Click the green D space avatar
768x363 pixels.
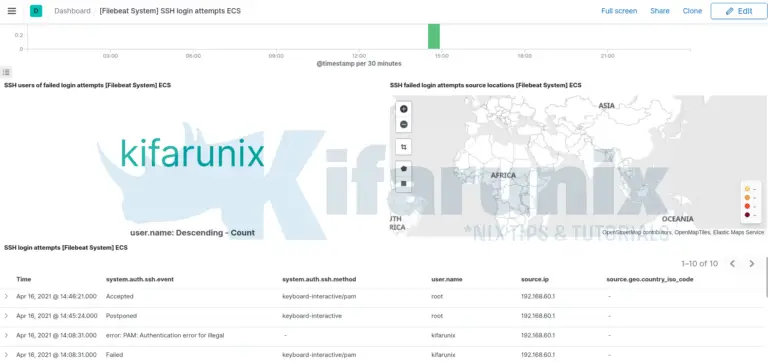point(36,11)
